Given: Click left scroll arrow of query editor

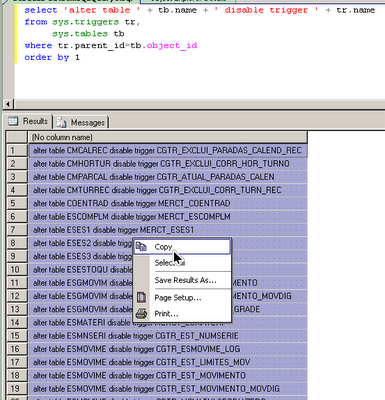Looking at the screenshot, I should point(8,104).
